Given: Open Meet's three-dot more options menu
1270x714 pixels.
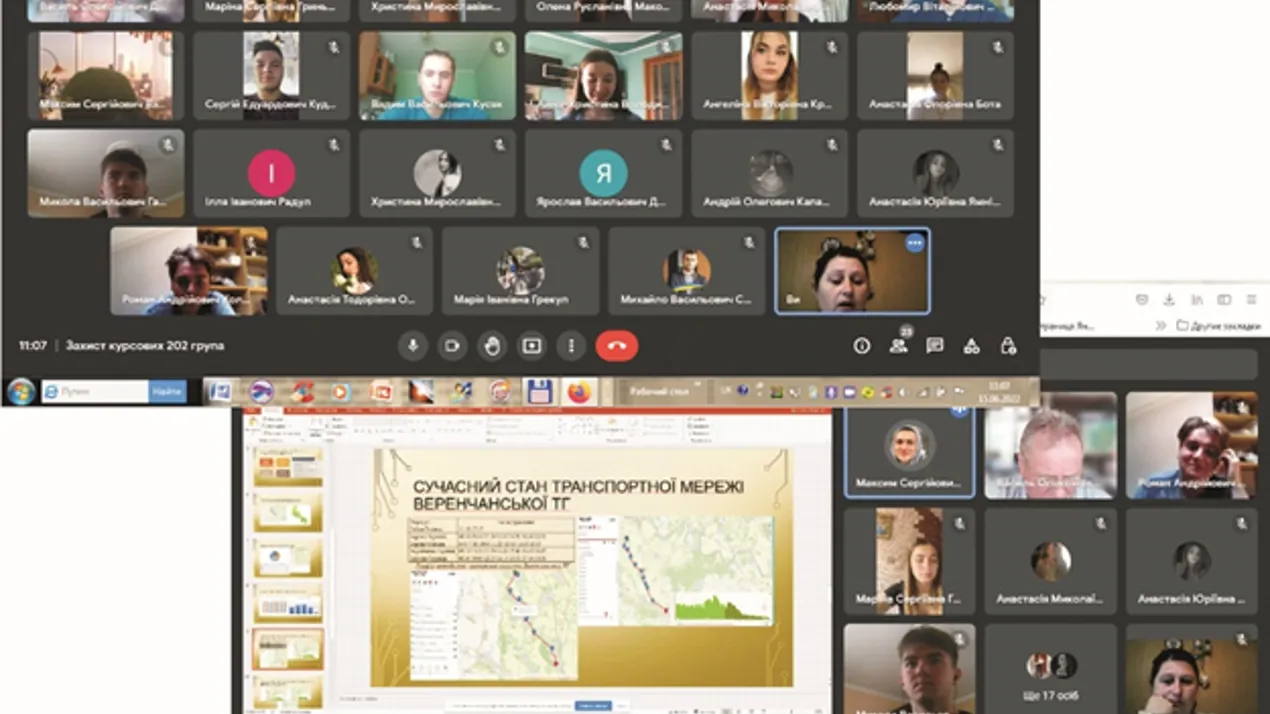Looking at the screenshot, I should pos(571,346).
